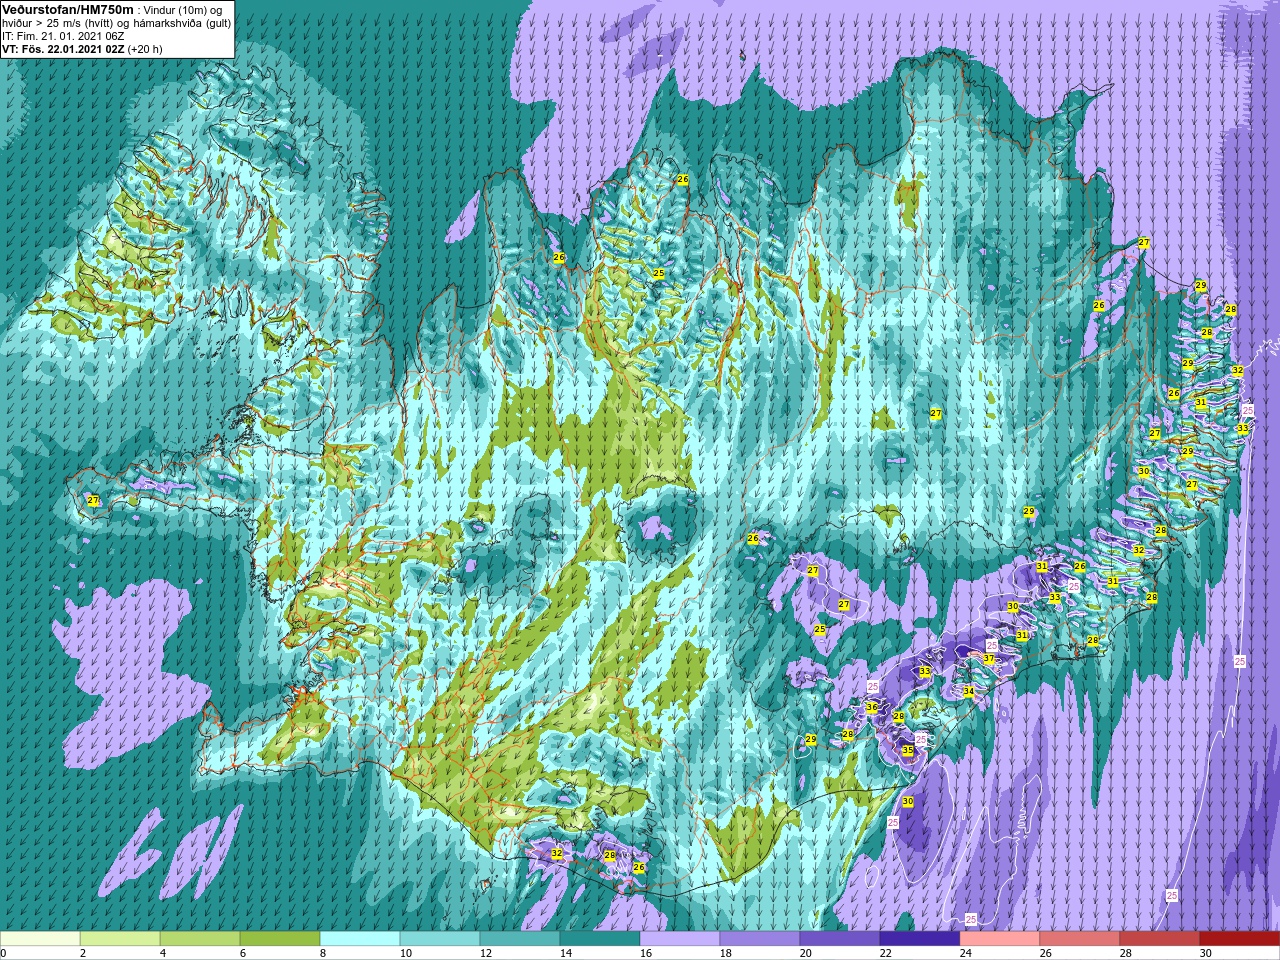Click the 'Veðurstofan/HM750m' title text

(67, 9)
